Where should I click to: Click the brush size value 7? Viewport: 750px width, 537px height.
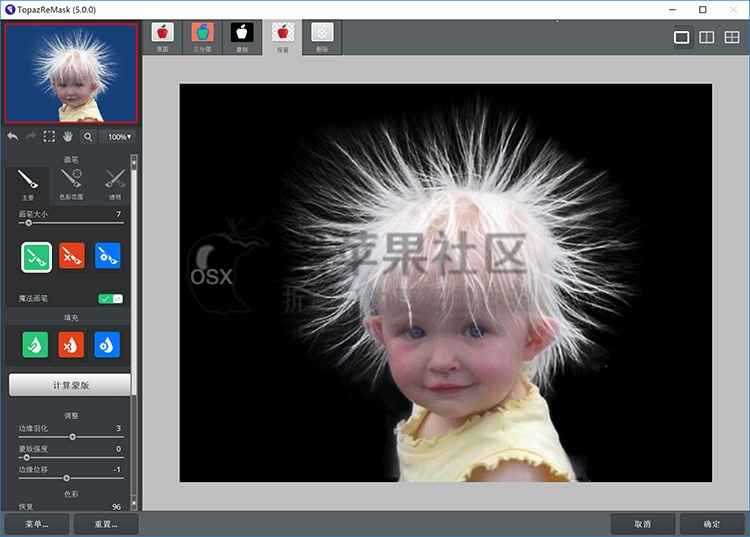click(x=119, y=214)
